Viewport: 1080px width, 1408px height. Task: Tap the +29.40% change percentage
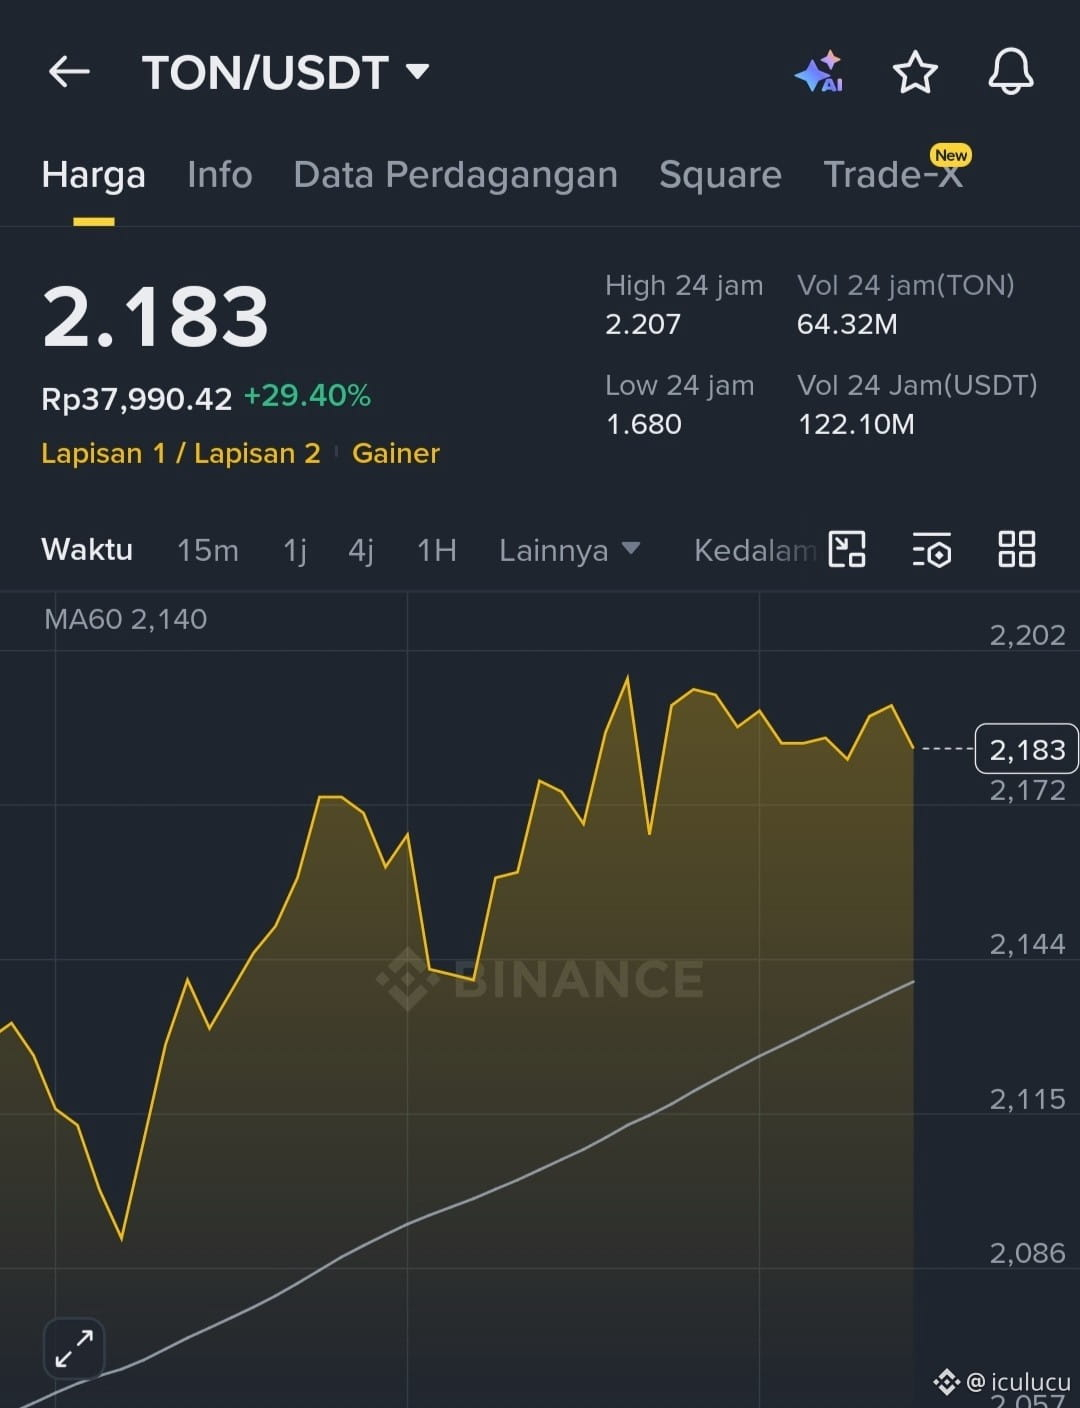[307, 396]
